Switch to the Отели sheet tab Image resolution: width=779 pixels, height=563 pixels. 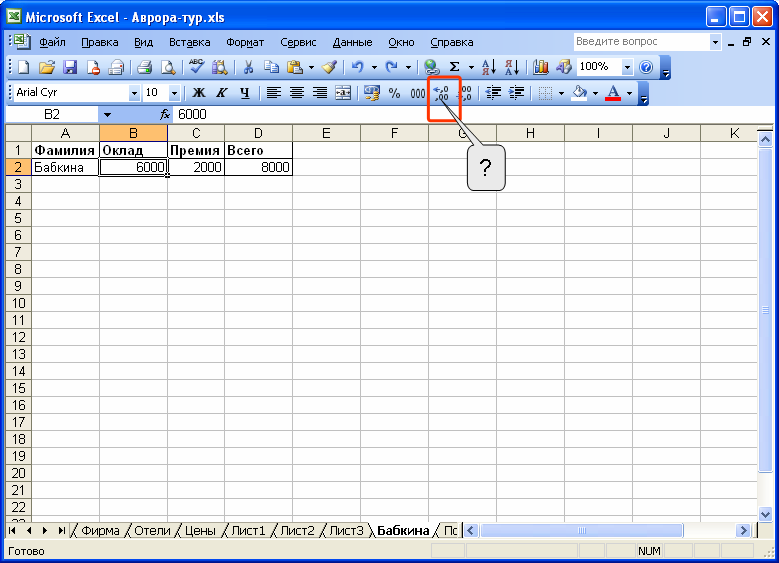[x=152, y=530]
